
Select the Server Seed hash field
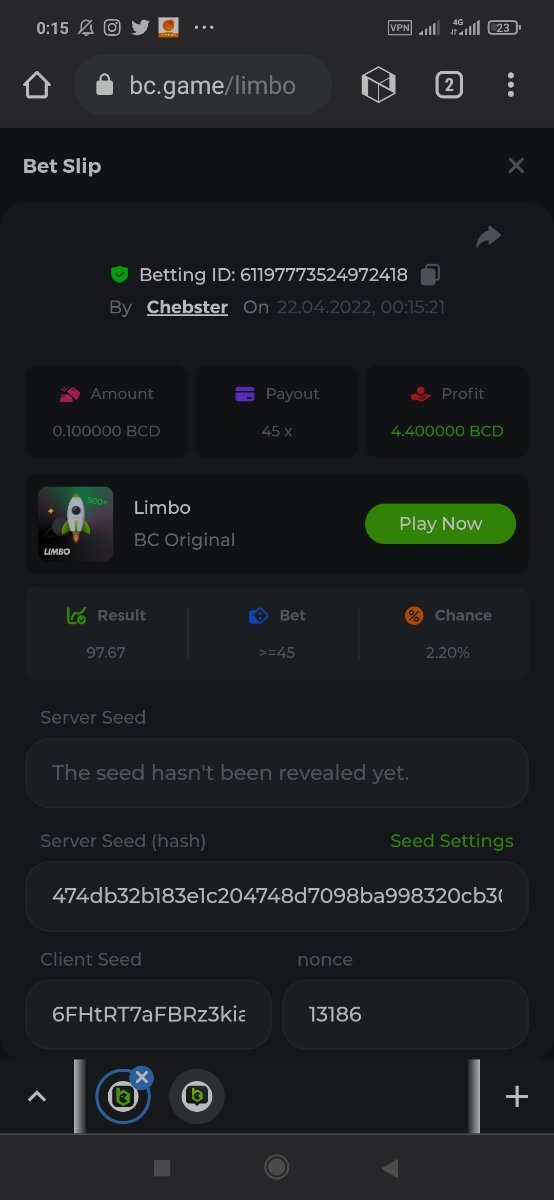coord(277,896)
